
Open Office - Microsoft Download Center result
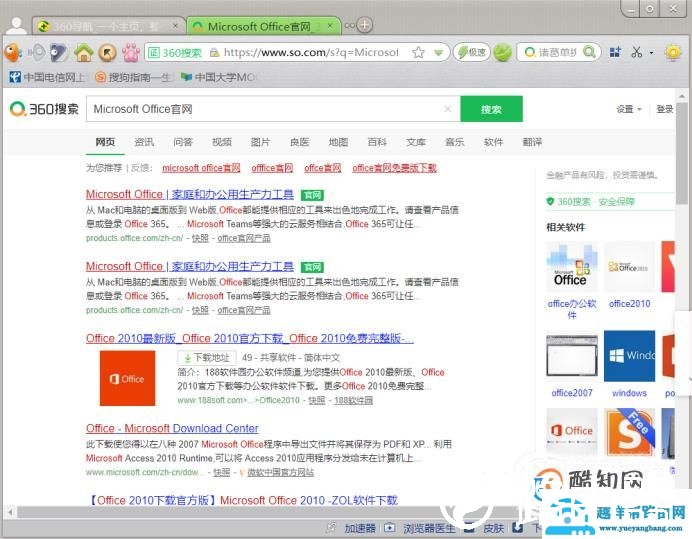172,429
